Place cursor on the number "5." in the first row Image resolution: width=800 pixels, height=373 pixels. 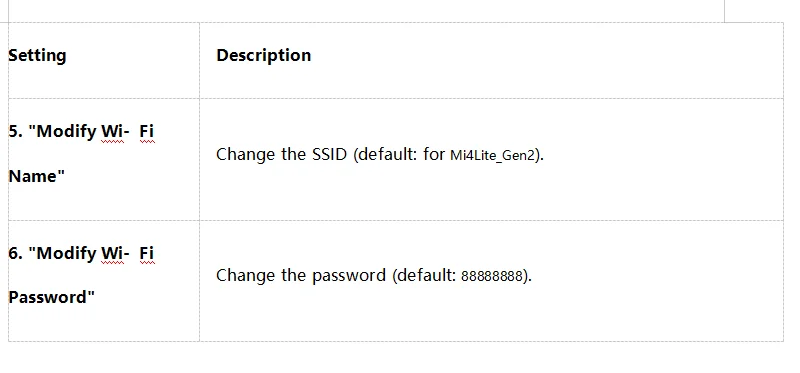(x=16, y=131)
